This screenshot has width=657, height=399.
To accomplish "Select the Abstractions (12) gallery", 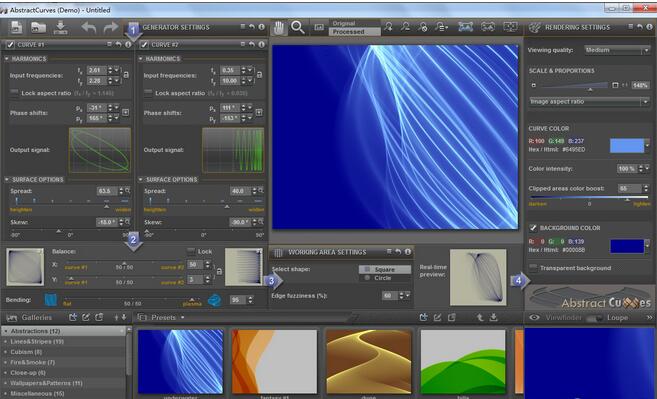I will tap(63, 331).
